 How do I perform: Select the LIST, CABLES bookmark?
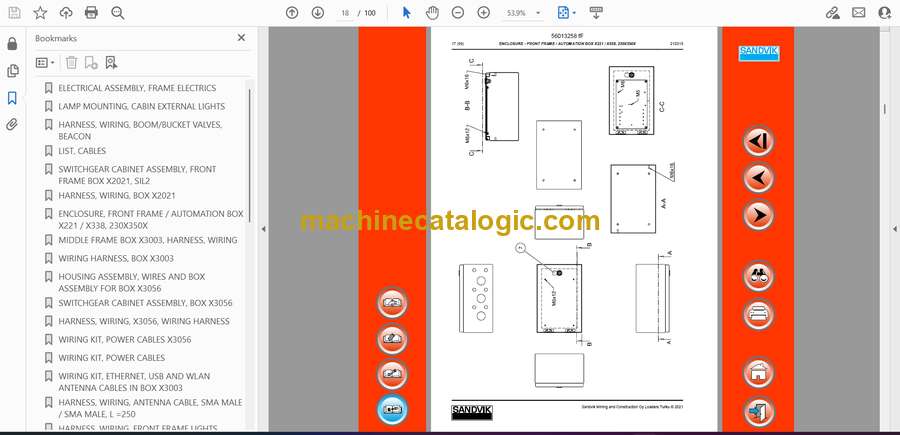pyautogui.click(x=82, y=151)
